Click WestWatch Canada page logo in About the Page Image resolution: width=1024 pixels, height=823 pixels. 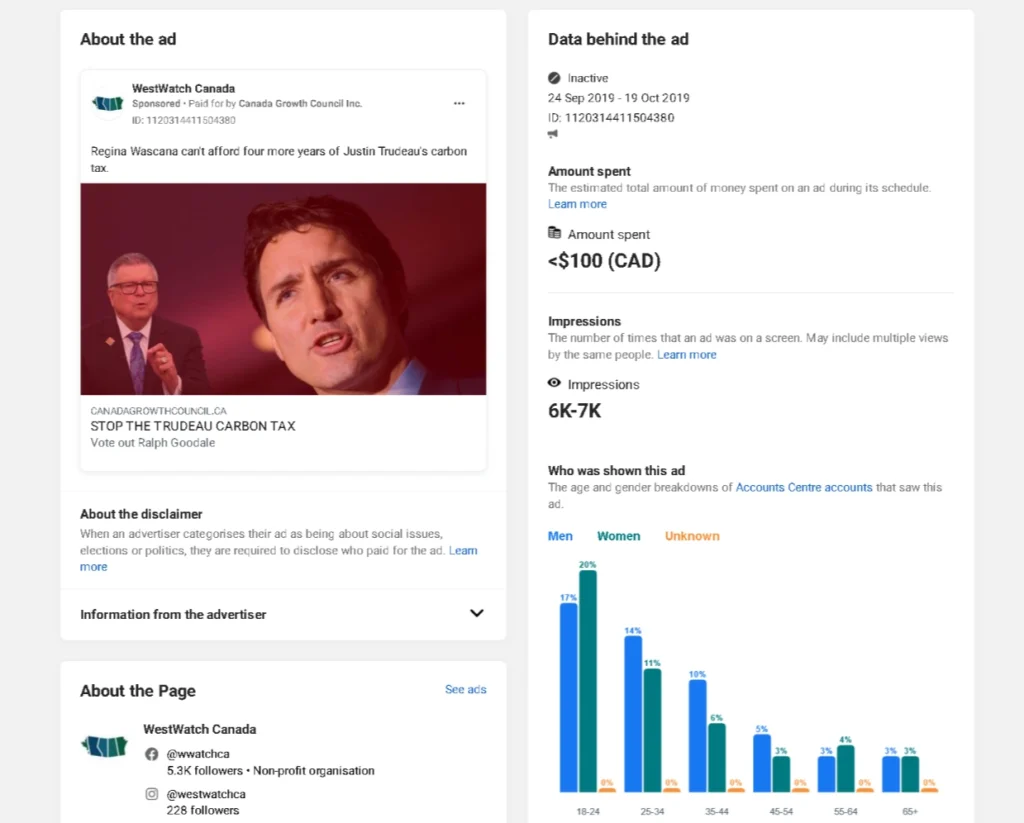point(105,745)
